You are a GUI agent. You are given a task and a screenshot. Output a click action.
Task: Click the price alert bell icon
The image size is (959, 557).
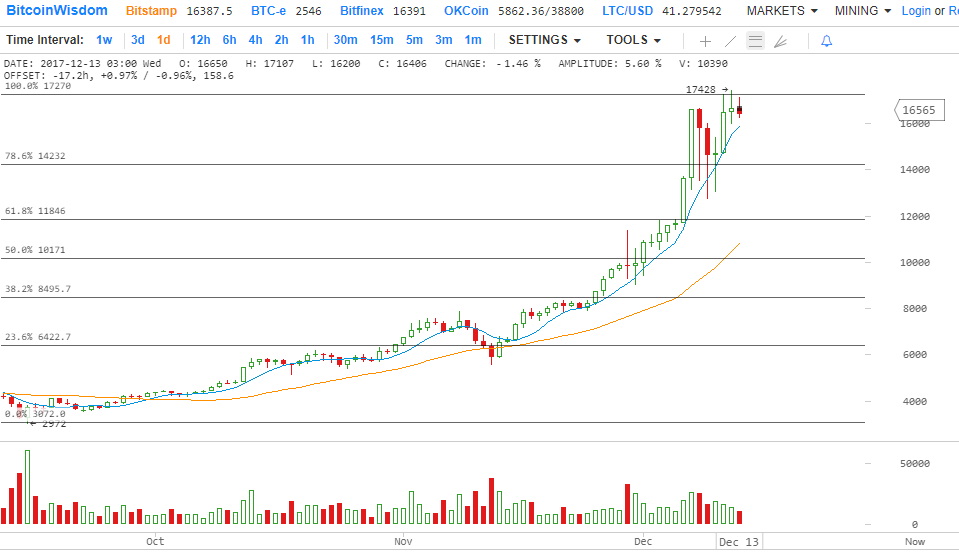826,41
